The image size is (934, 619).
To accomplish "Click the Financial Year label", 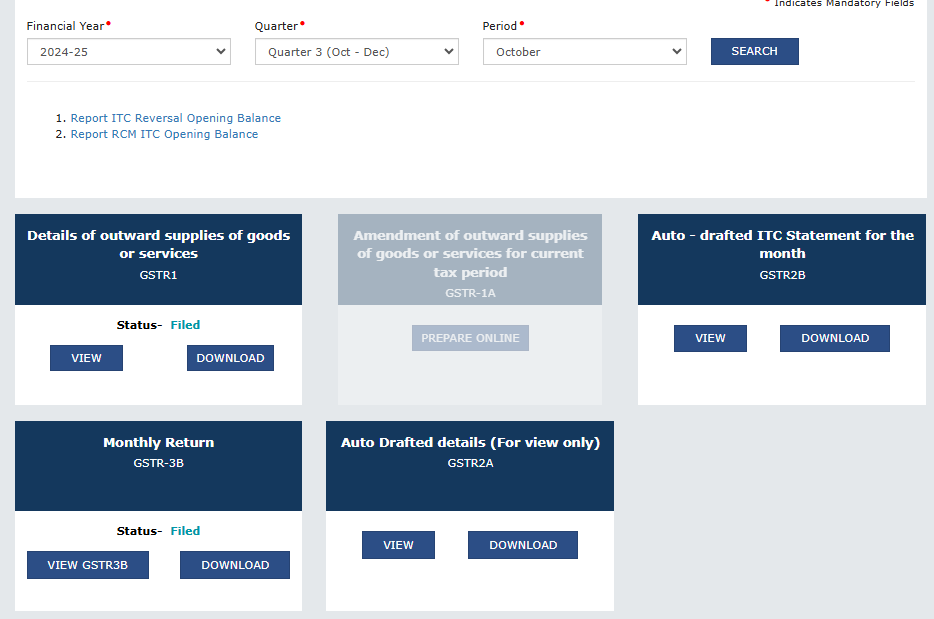I will coord(66,26).
